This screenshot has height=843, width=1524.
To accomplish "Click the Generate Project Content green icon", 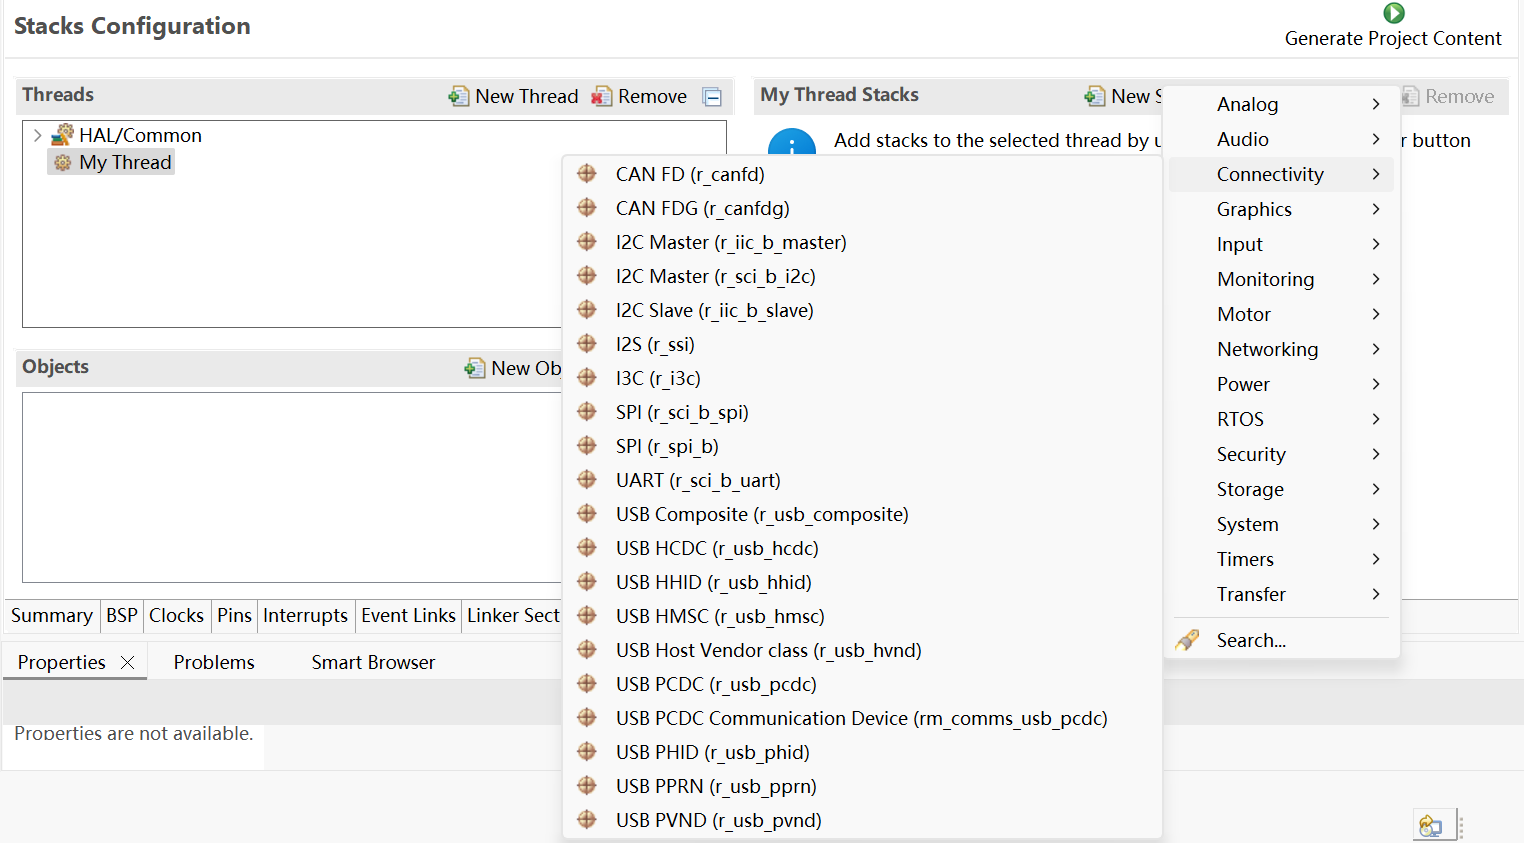I will (x=1393, y=13).
